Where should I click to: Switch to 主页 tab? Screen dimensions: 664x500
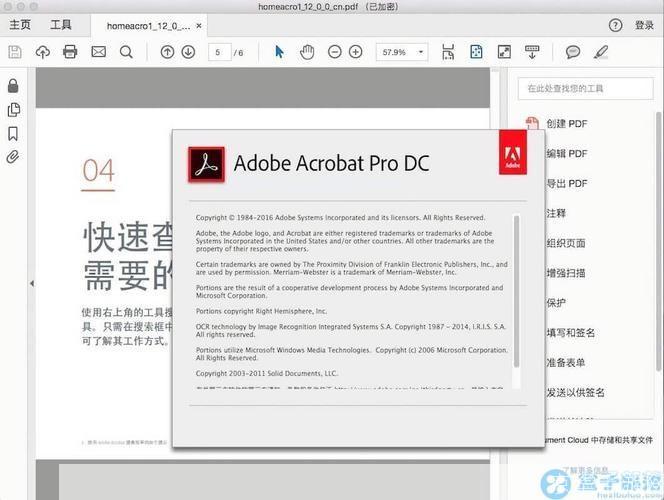click(20, 25)
